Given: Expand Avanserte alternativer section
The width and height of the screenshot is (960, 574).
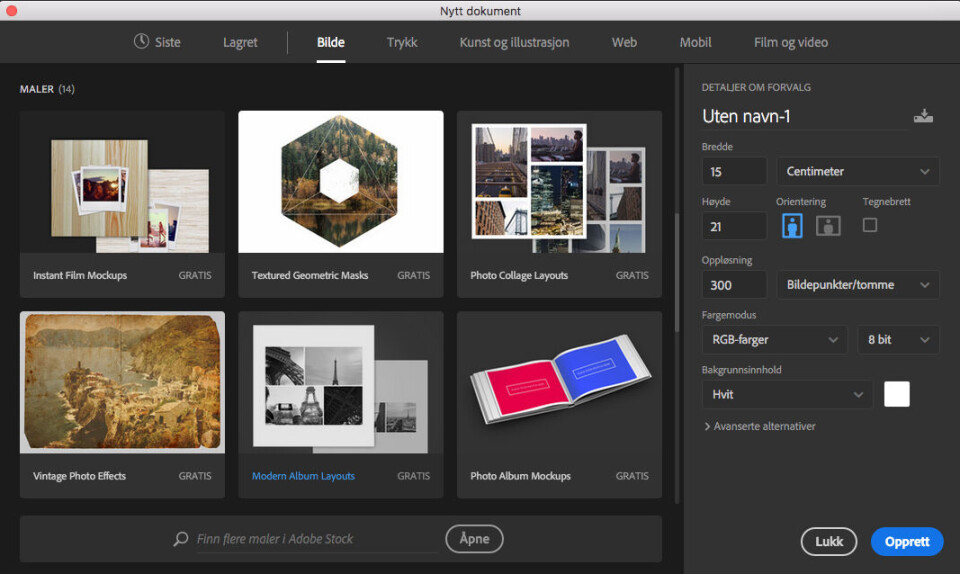Looking at the screenshot, I should (x=759, y=426).
